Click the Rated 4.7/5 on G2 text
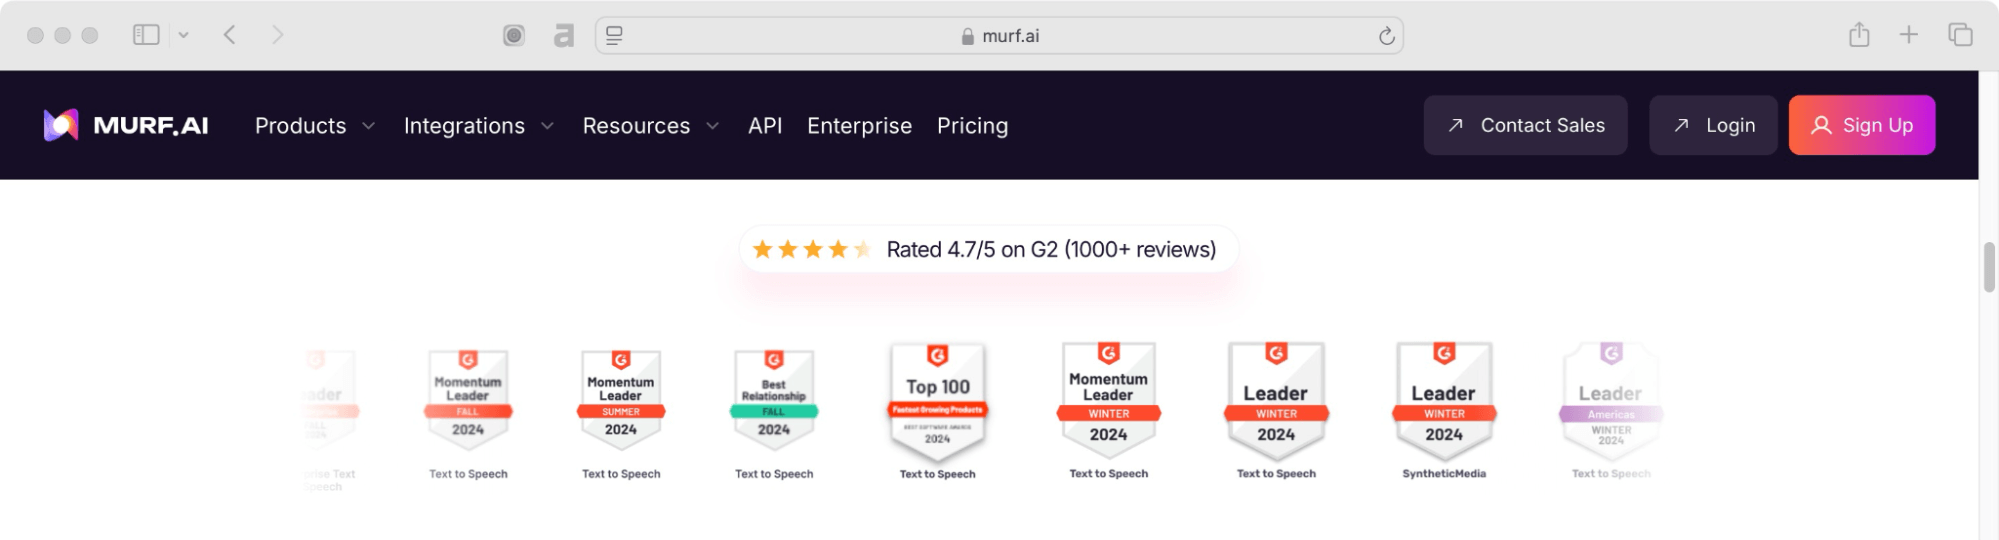1999x540 pixels. click(x=1051, y=249)
